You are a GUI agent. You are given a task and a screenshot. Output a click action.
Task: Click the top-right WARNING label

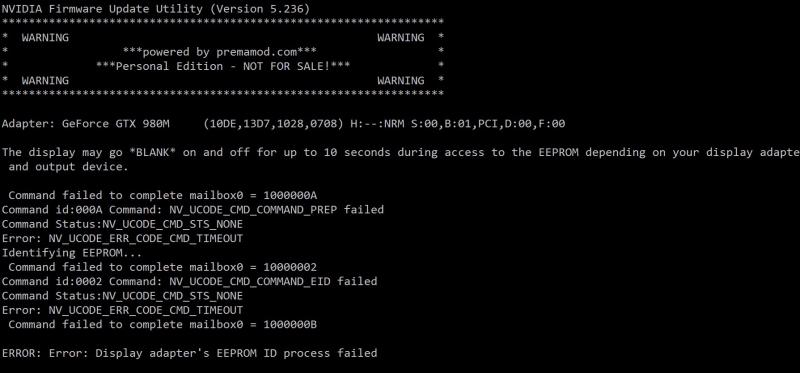coord(401,38)
